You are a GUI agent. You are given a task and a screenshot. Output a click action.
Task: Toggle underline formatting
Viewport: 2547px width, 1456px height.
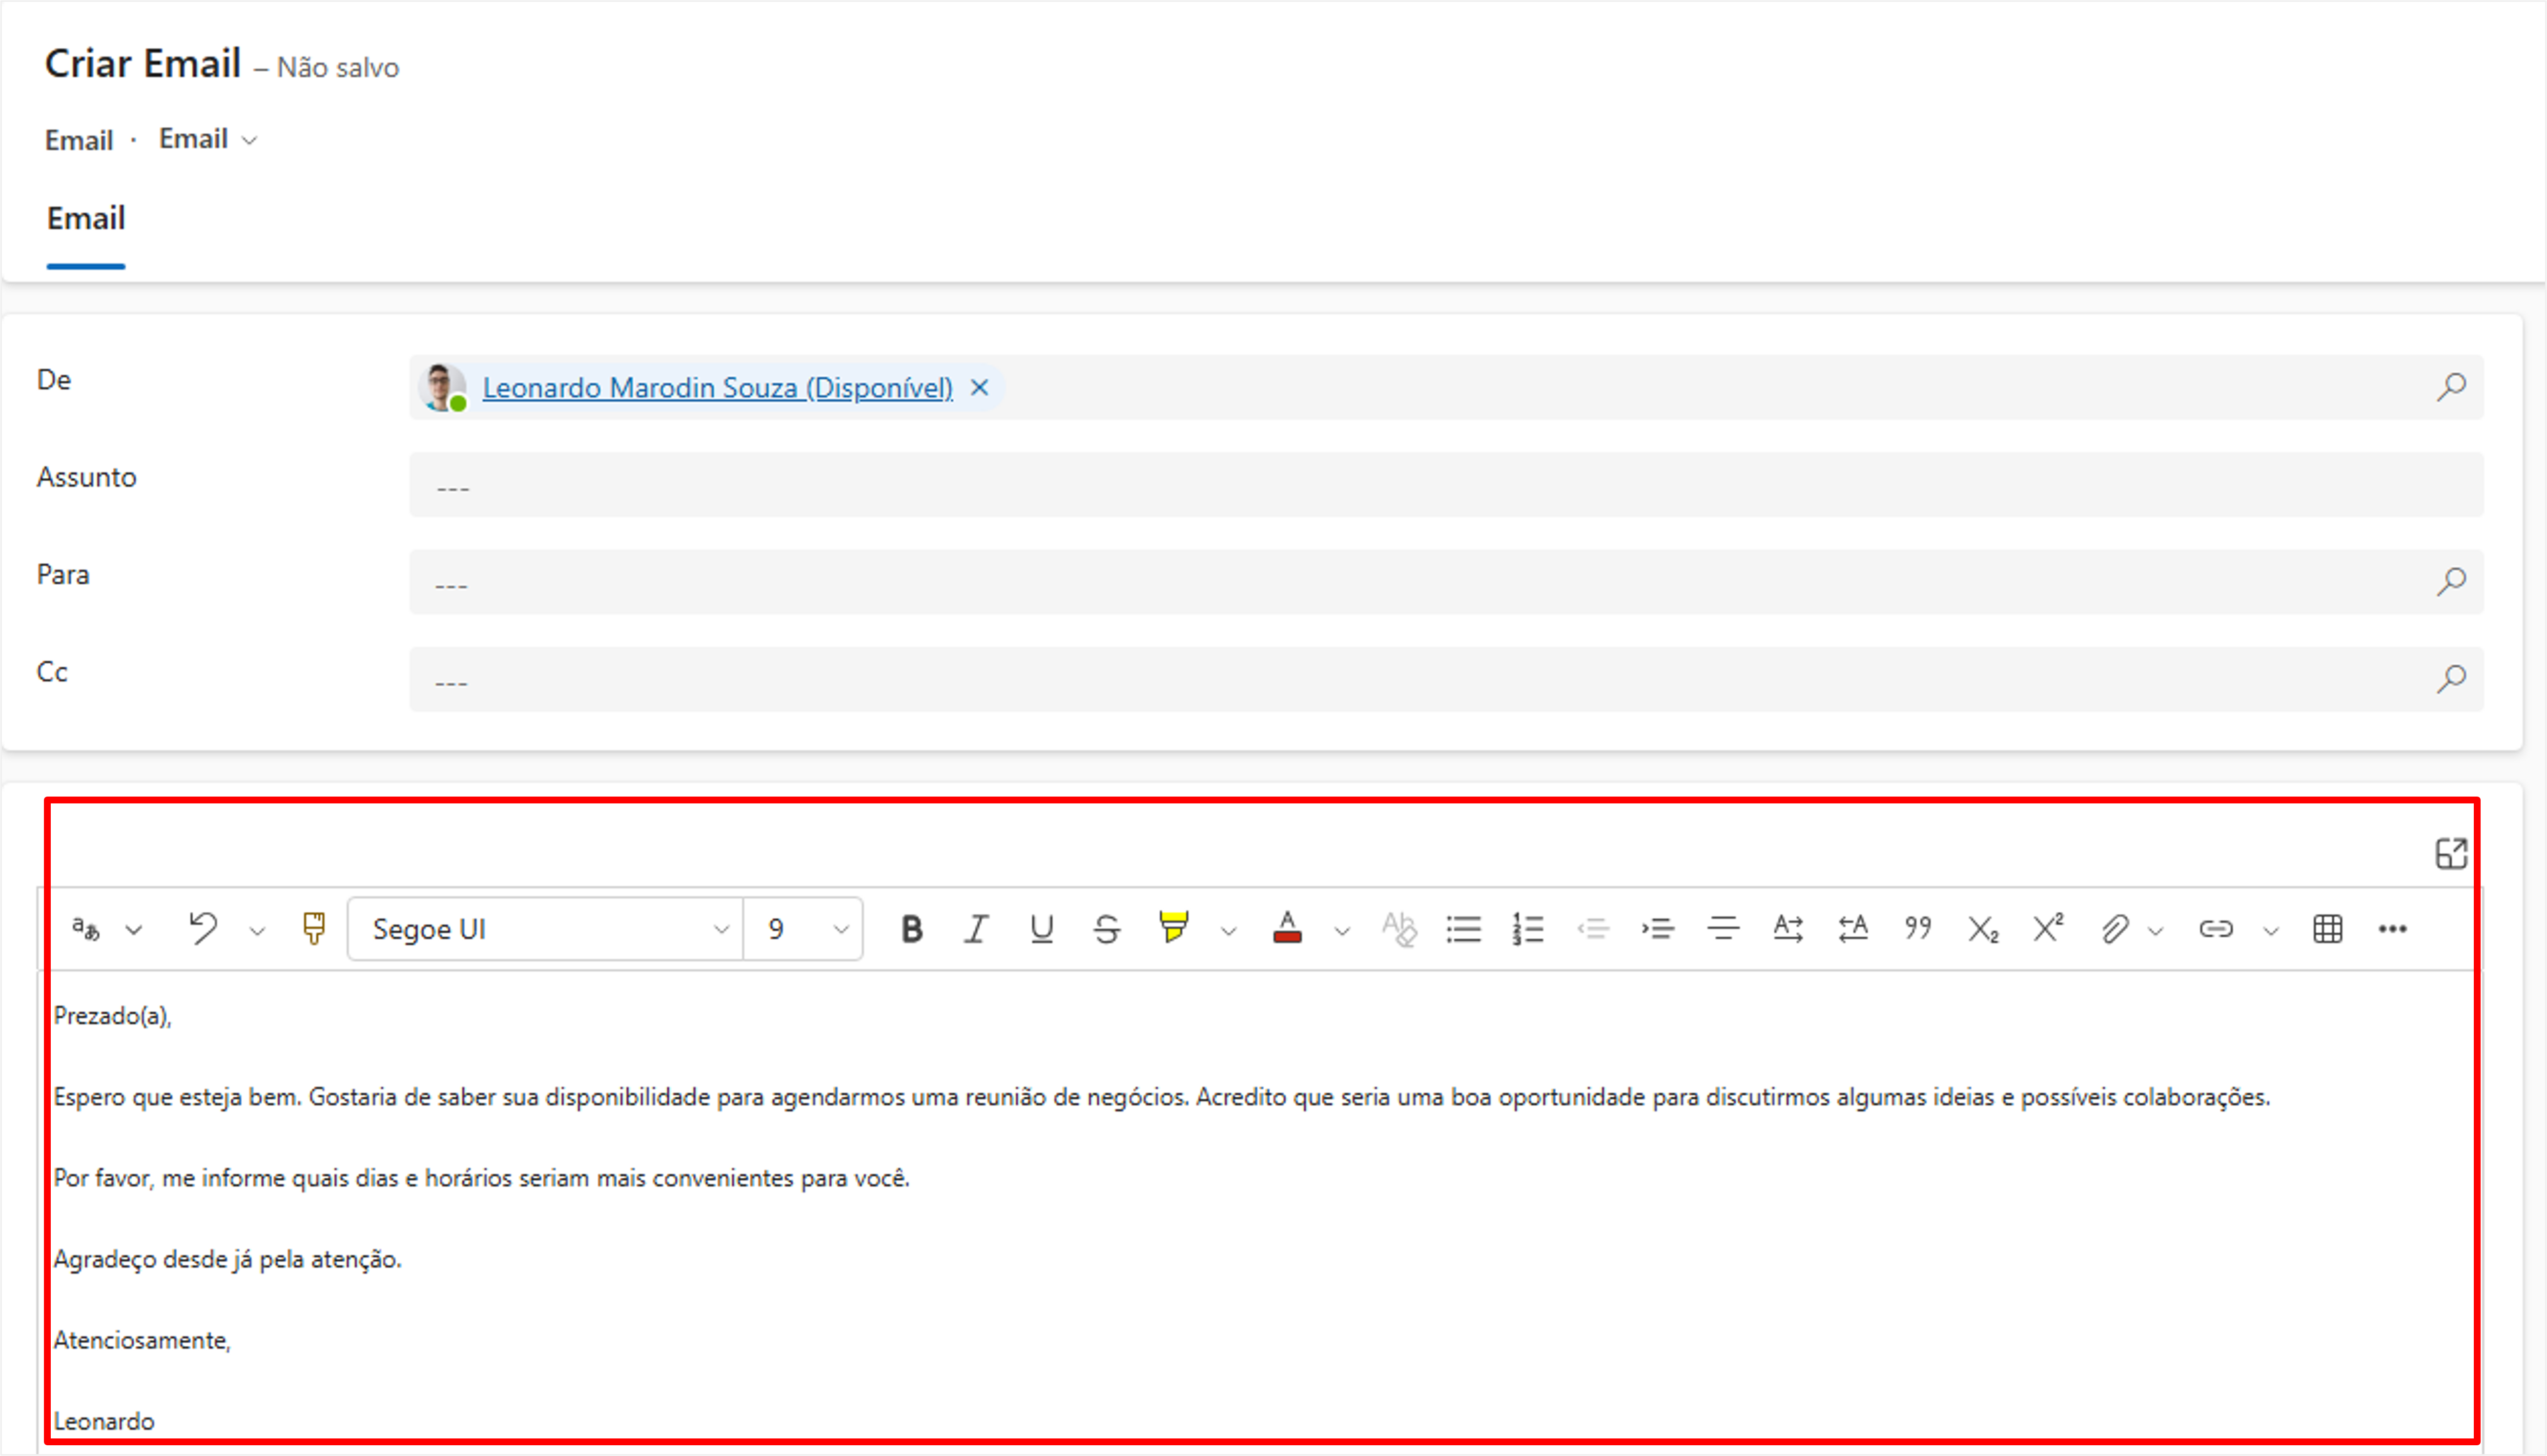click(x=1041, y=929)
